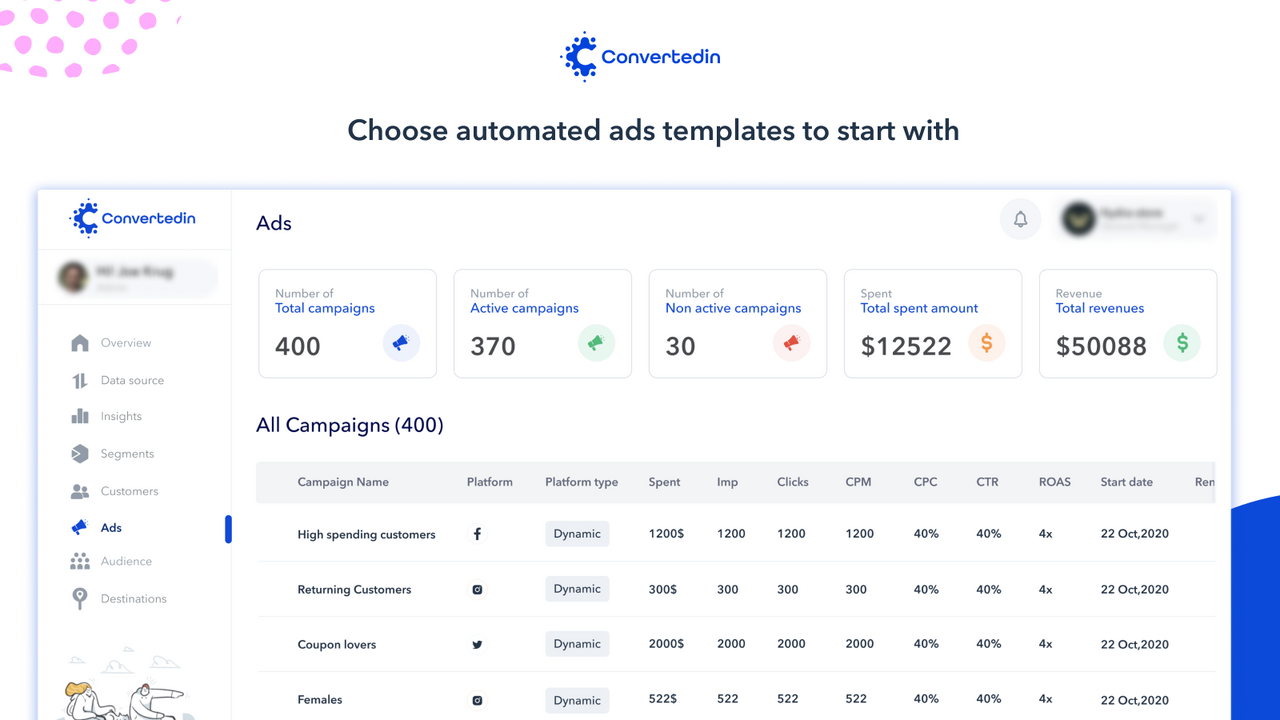Open the user profile card in the sidebar
The height and width of the screenshot is (720, 1280).
tap(136, 277)
